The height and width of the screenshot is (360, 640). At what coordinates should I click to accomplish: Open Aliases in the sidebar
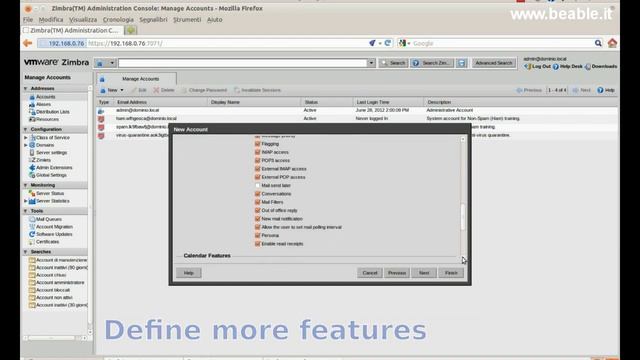43,104
